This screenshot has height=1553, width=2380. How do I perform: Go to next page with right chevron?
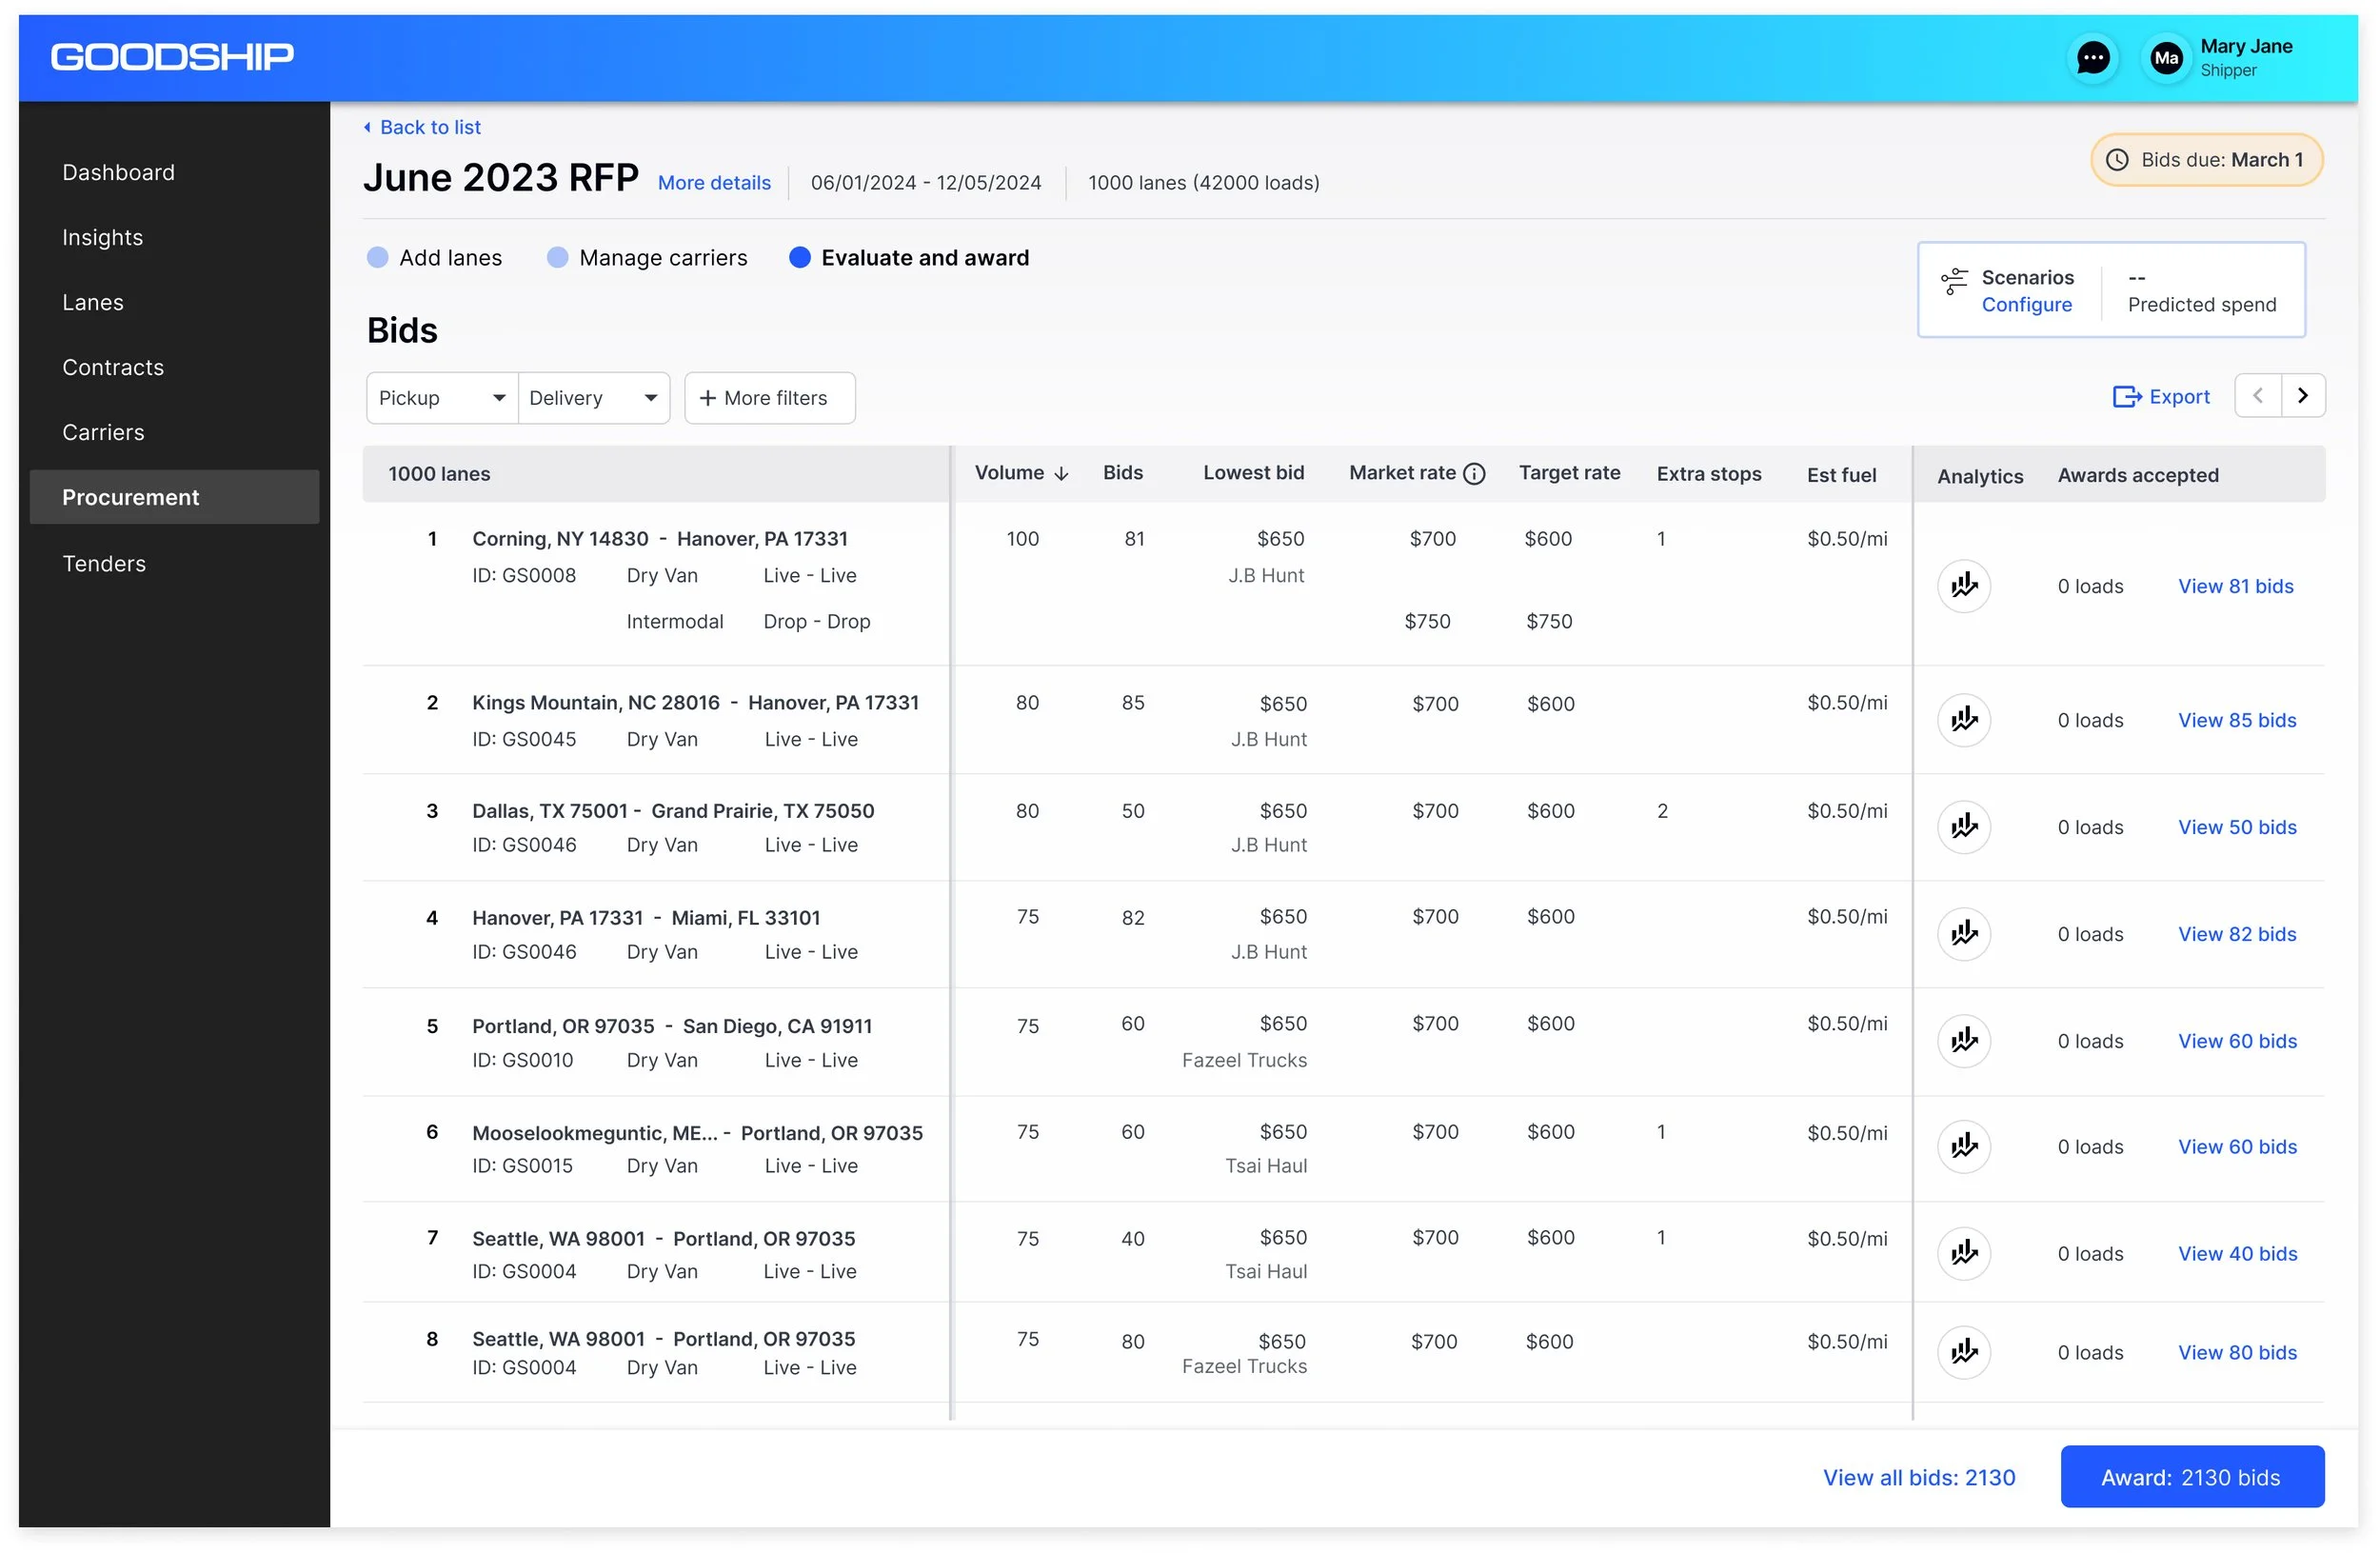coord(2302,396)
